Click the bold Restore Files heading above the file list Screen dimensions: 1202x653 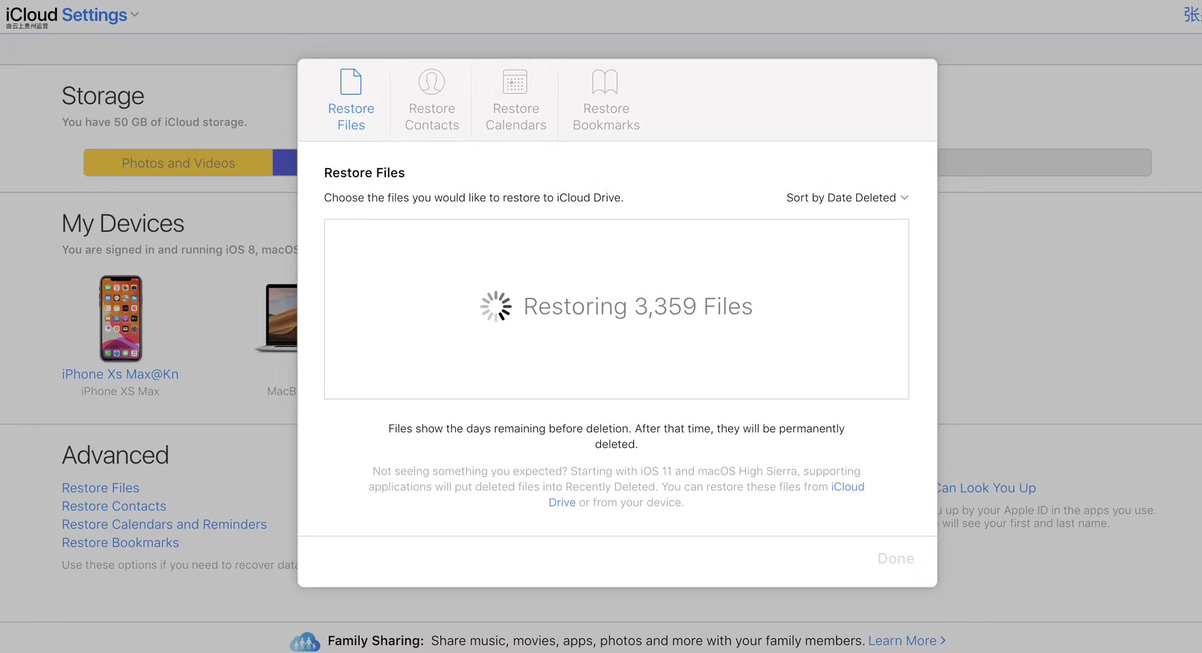coord(364,173)
